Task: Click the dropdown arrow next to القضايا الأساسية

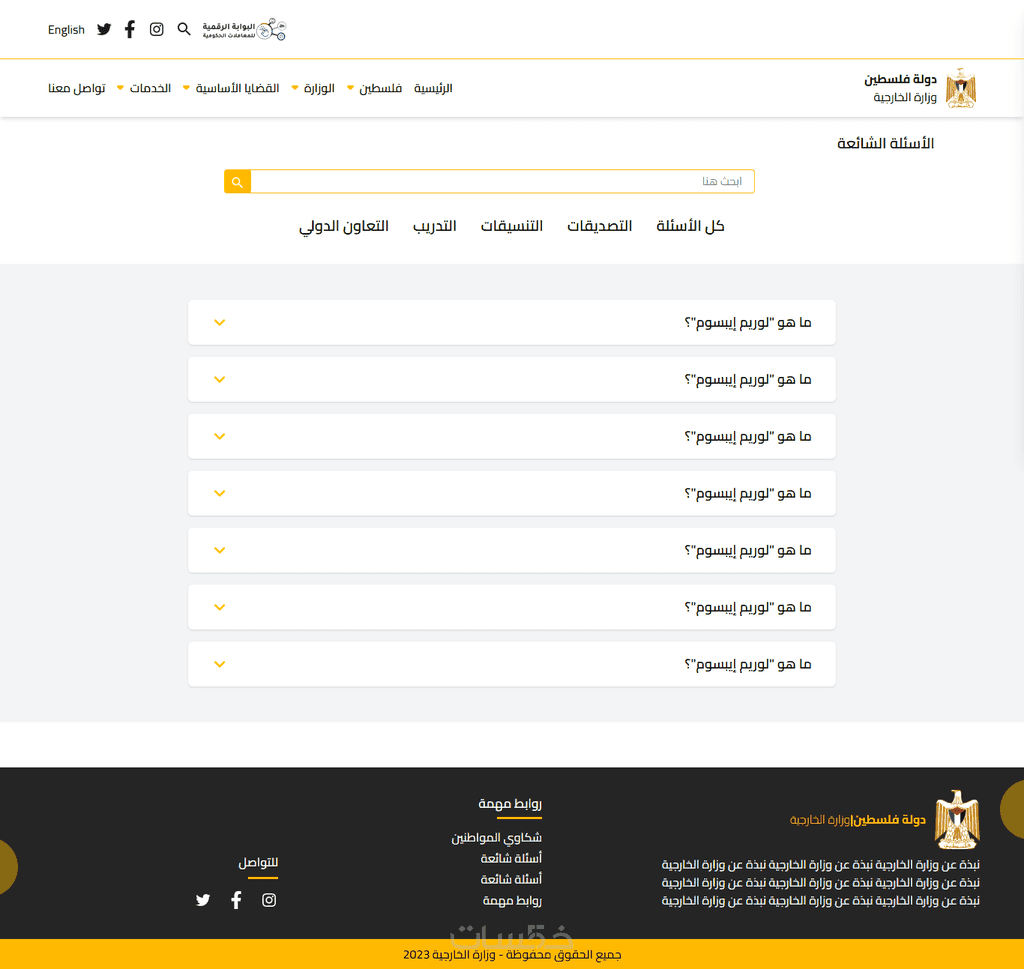Action: coord(187,88)
